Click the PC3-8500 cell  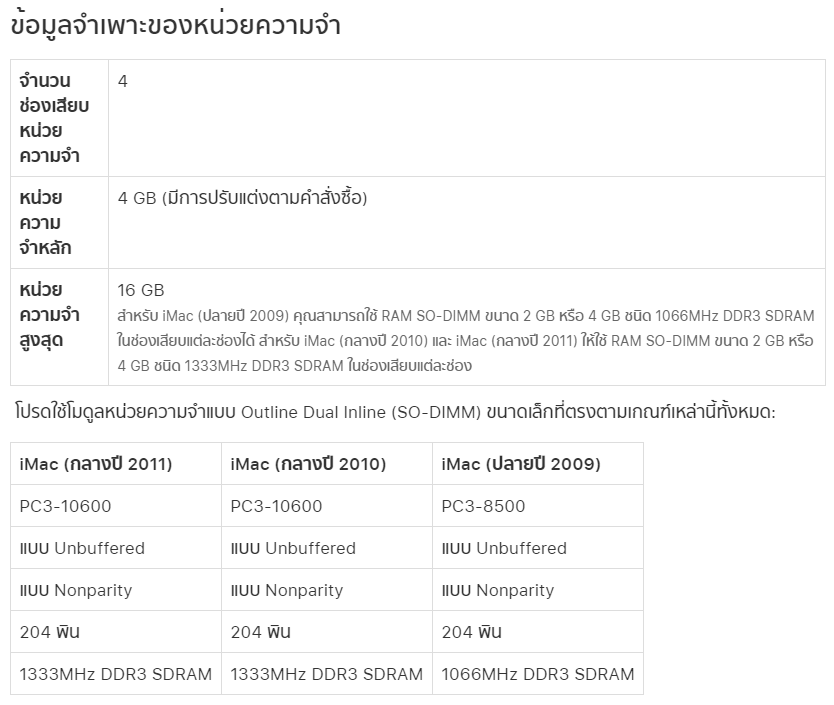point(483,506)
